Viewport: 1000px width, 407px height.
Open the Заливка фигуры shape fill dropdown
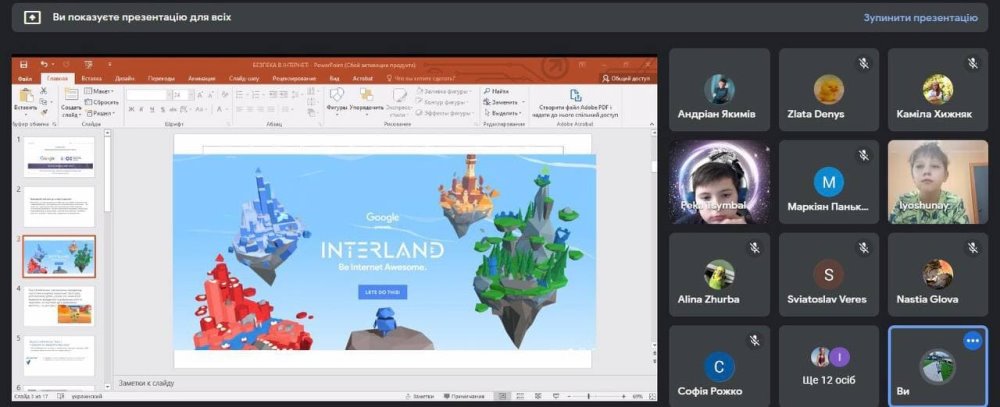444,91
